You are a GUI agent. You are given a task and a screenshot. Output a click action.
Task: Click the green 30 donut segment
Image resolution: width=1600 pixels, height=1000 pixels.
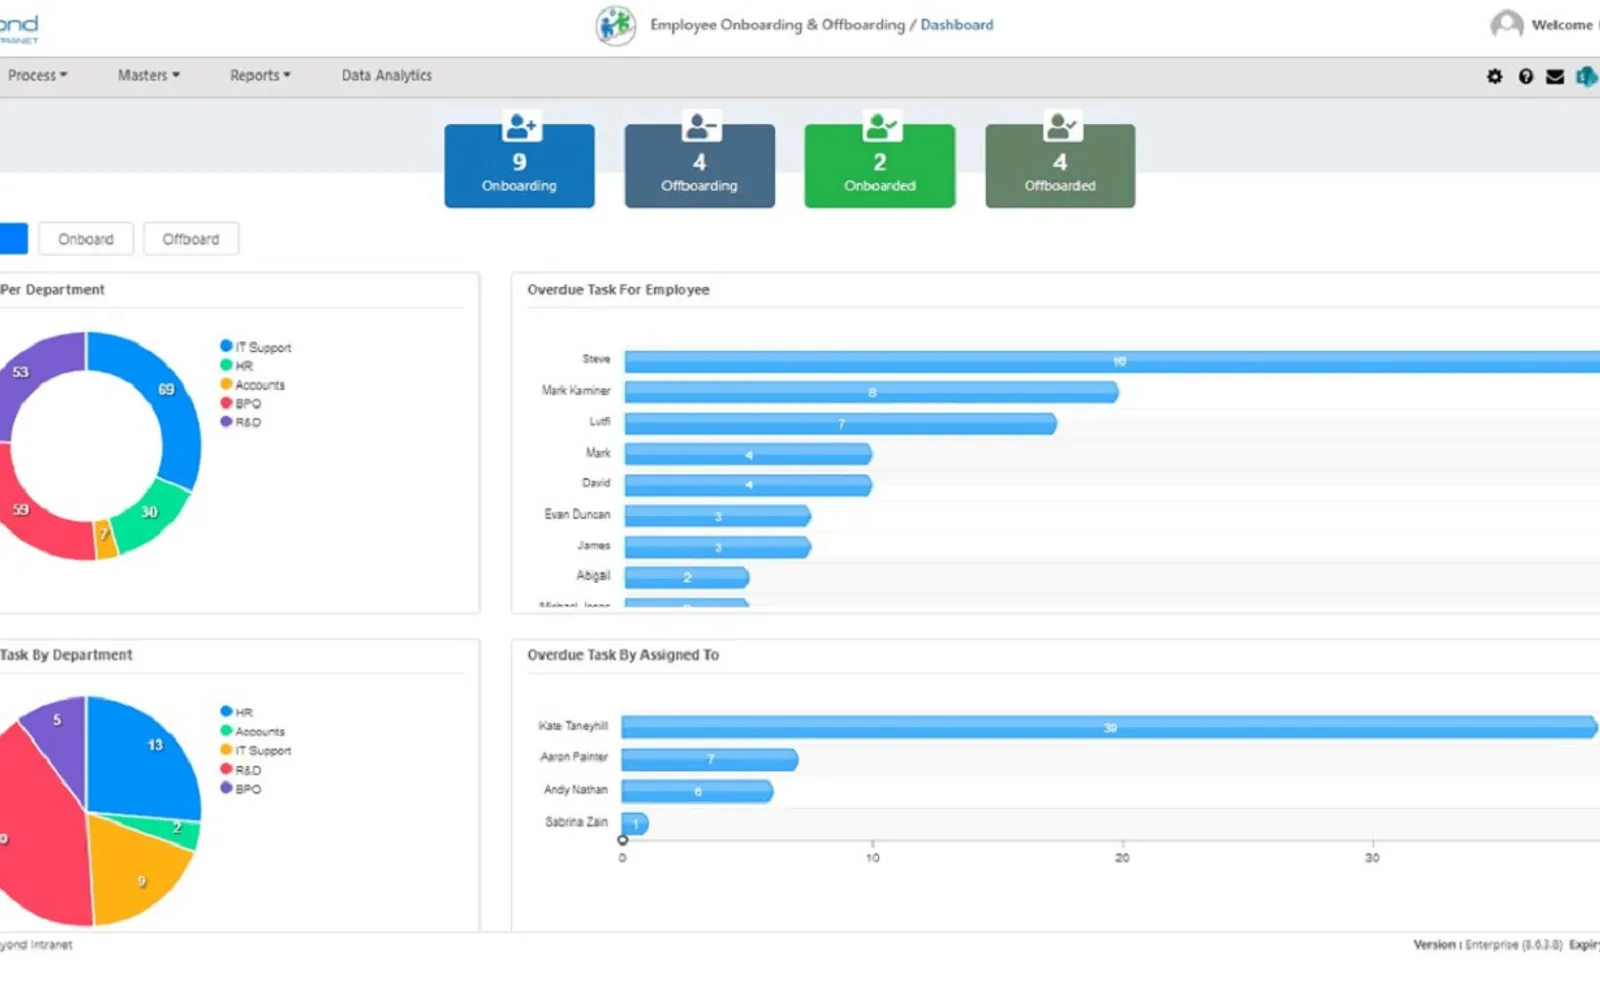tap(150, 513)
